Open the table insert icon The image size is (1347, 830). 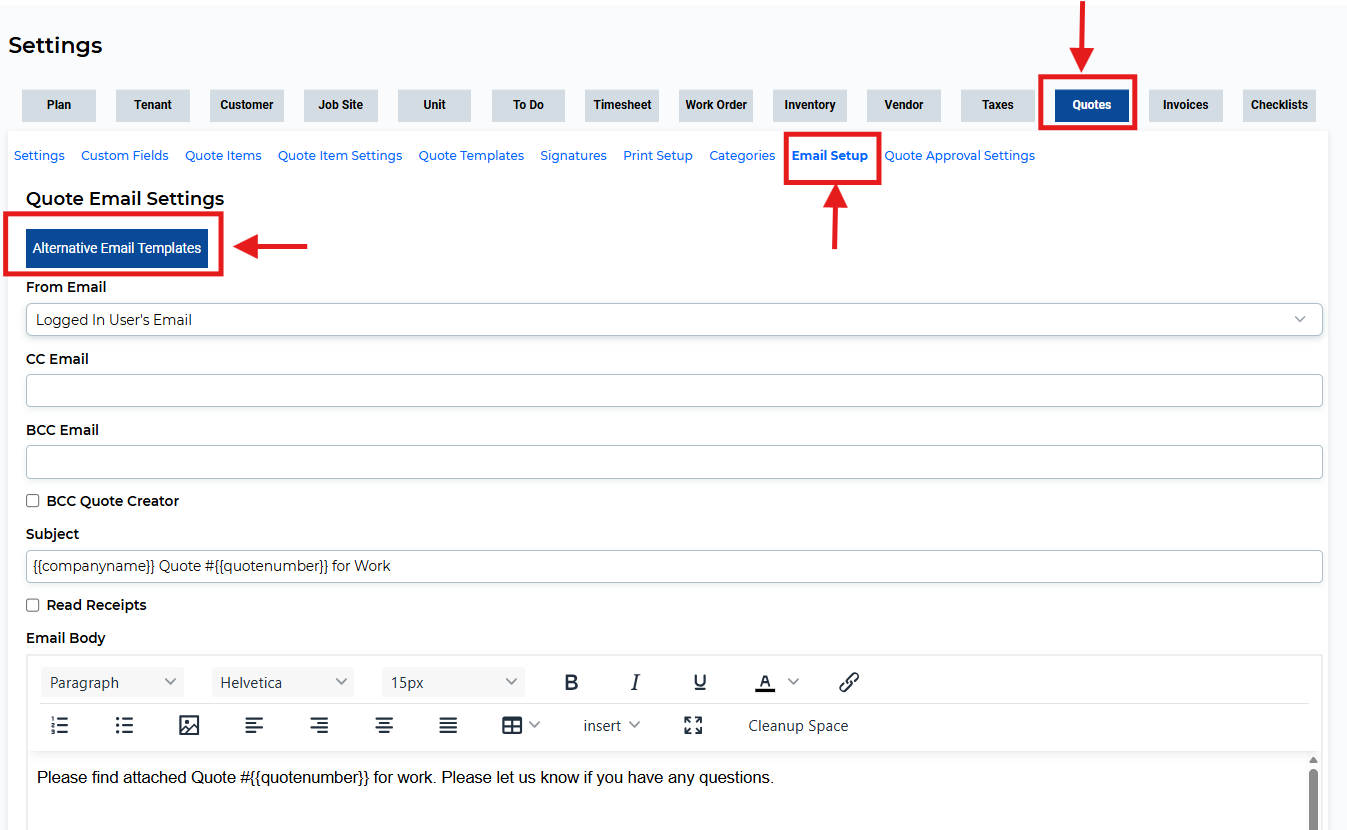[x=512, y=726]
